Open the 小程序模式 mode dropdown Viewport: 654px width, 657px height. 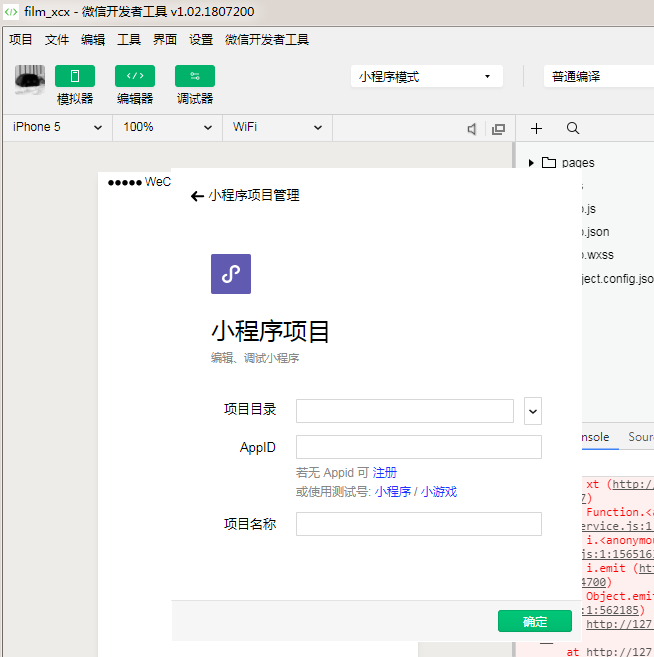point(427,76)
